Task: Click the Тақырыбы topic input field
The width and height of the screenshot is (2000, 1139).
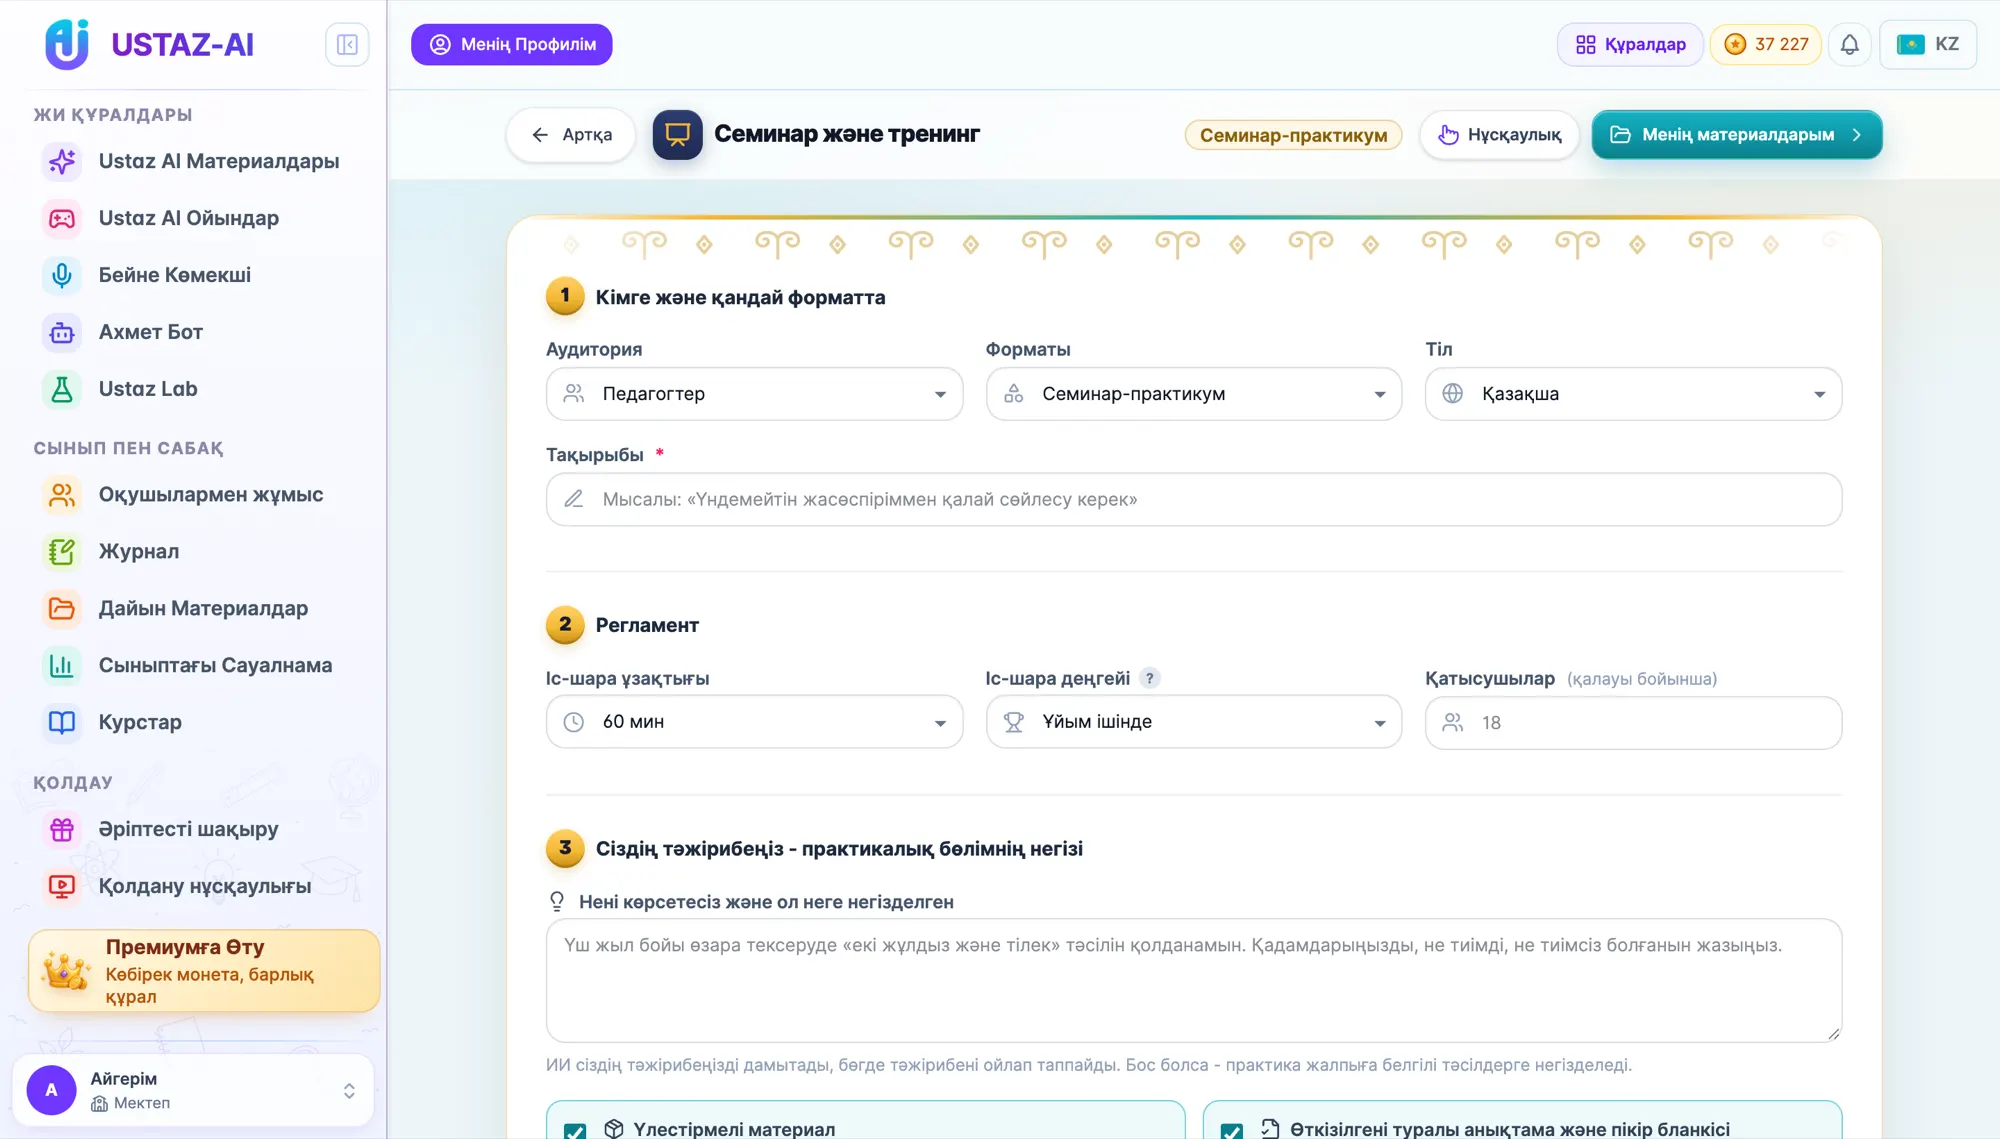Action: point(1194,500)
